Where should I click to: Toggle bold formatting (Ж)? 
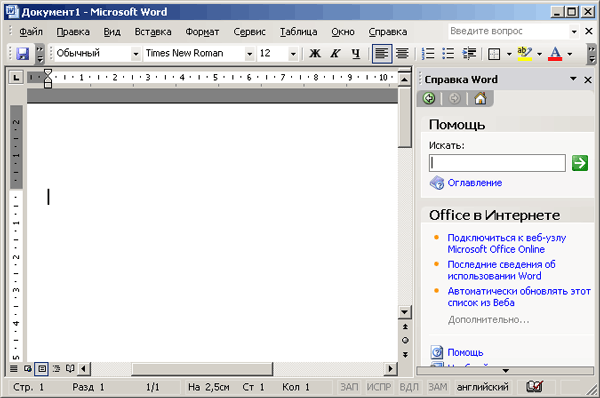315,54
